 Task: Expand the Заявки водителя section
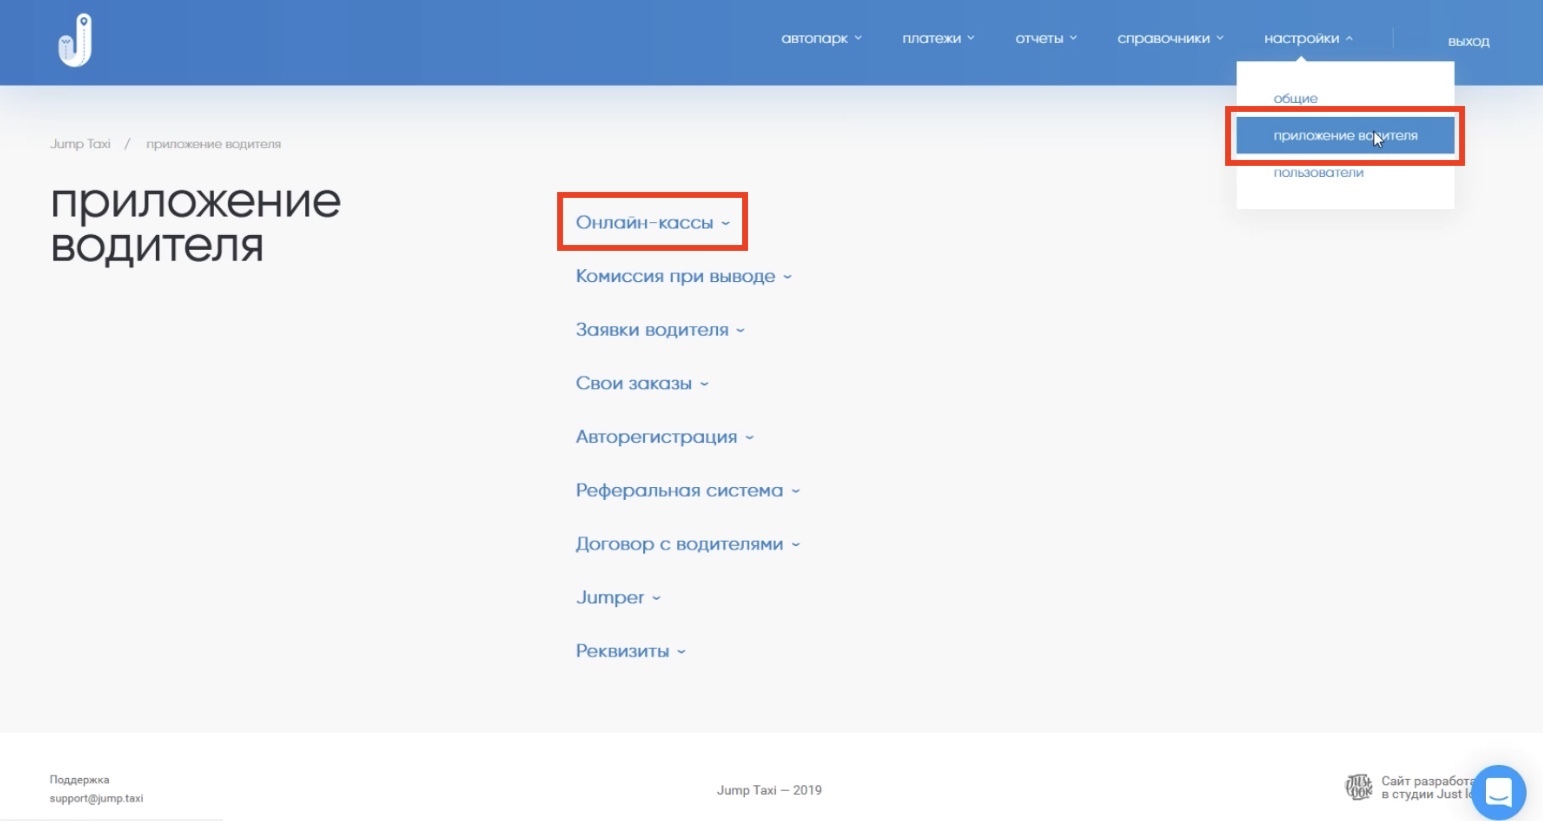coord(659,330)
